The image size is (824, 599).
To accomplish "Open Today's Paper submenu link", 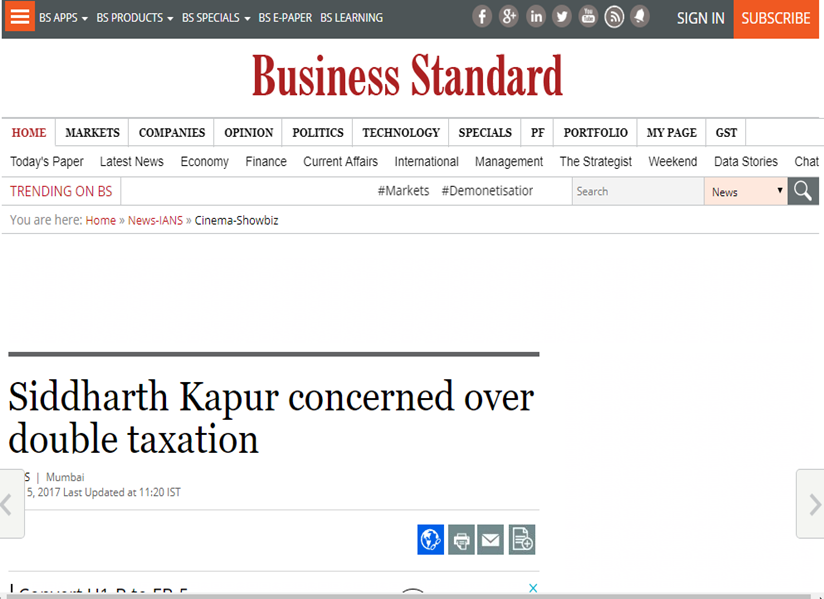I will point(47,162).
